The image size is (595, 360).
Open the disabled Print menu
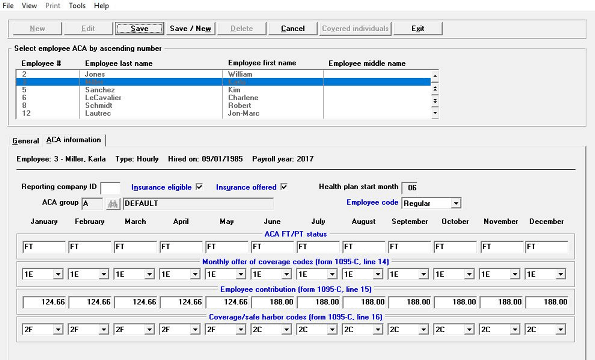coord(53,6)
